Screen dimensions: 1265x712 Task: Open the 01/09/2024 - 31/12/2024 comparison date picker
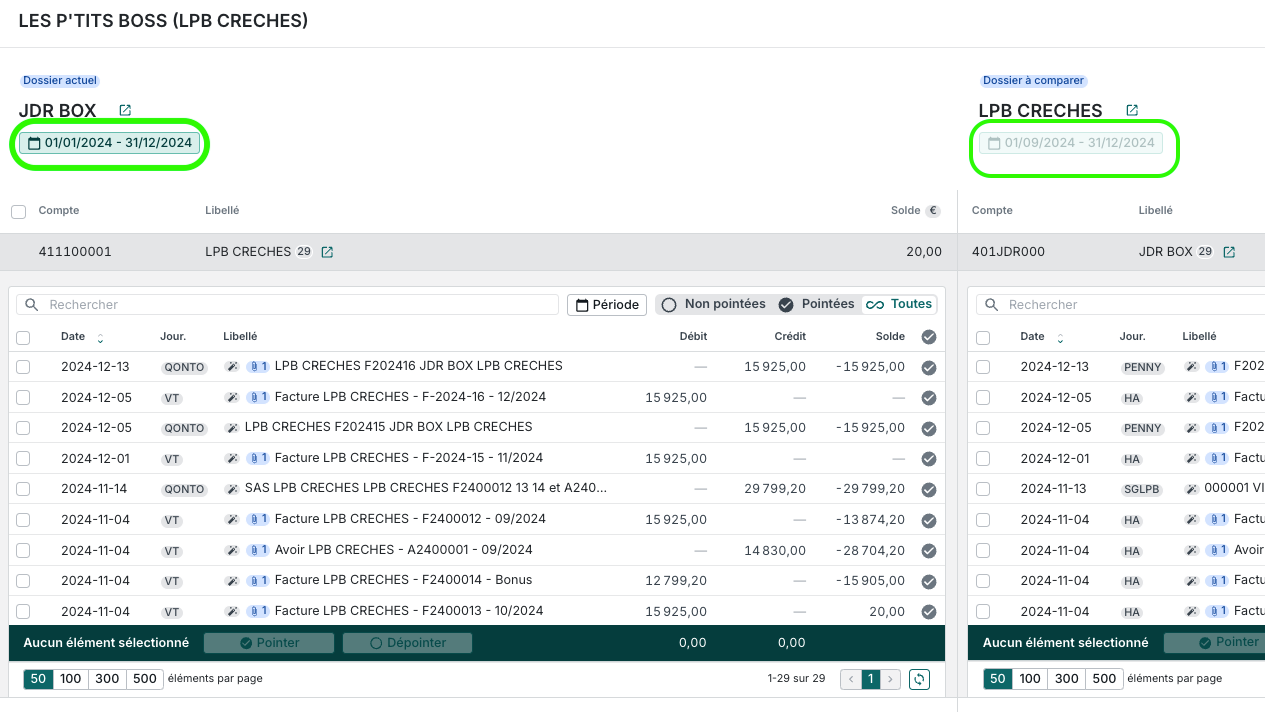(1071, 143)
